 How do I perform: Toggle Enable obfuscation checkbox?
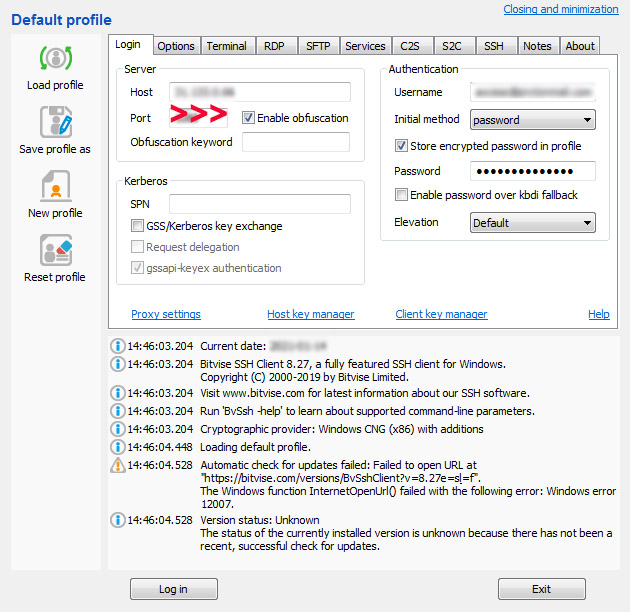pos(248,118)
